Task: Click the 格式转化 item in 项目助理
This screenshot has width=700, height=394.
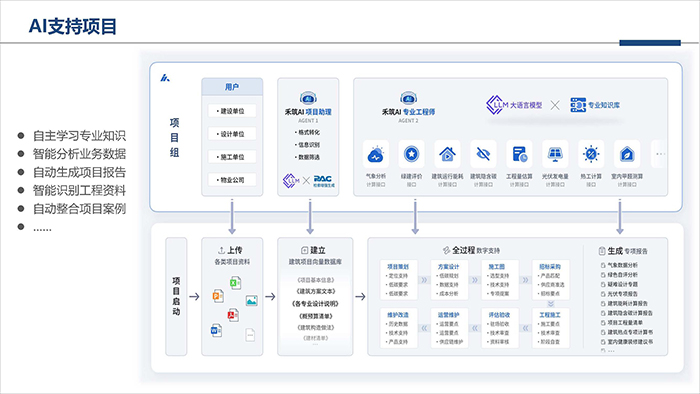Action: click(x=307, y=133)
